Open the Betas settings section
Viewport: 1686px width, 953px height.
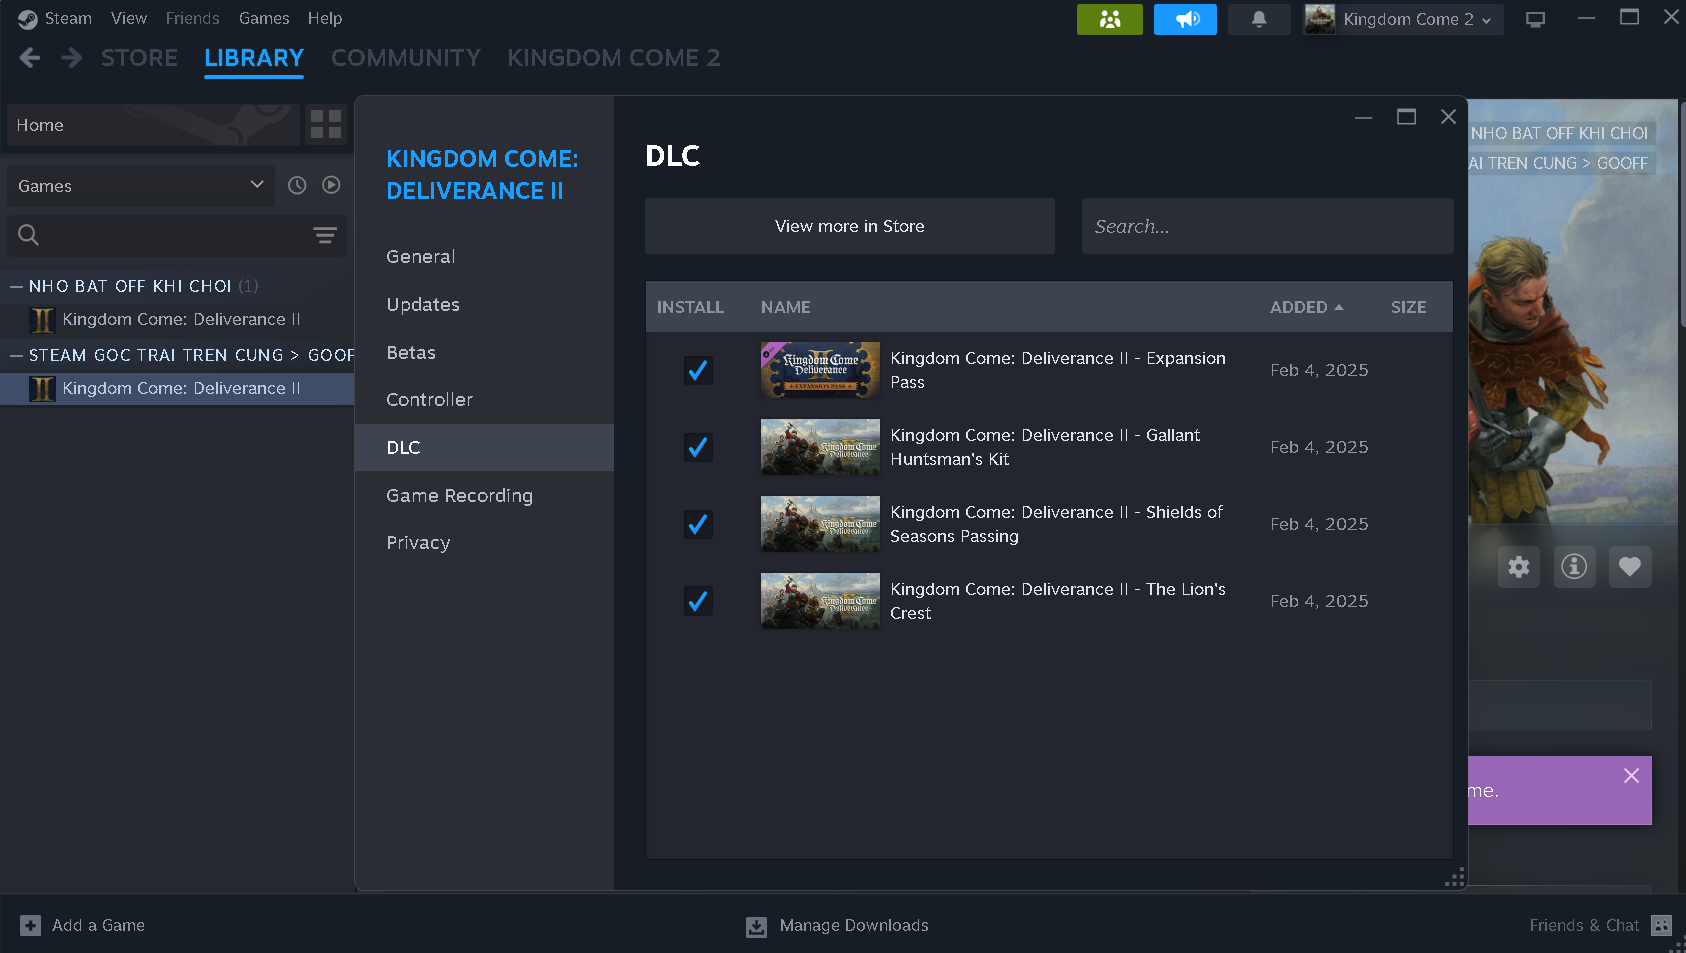pos(484,353)
